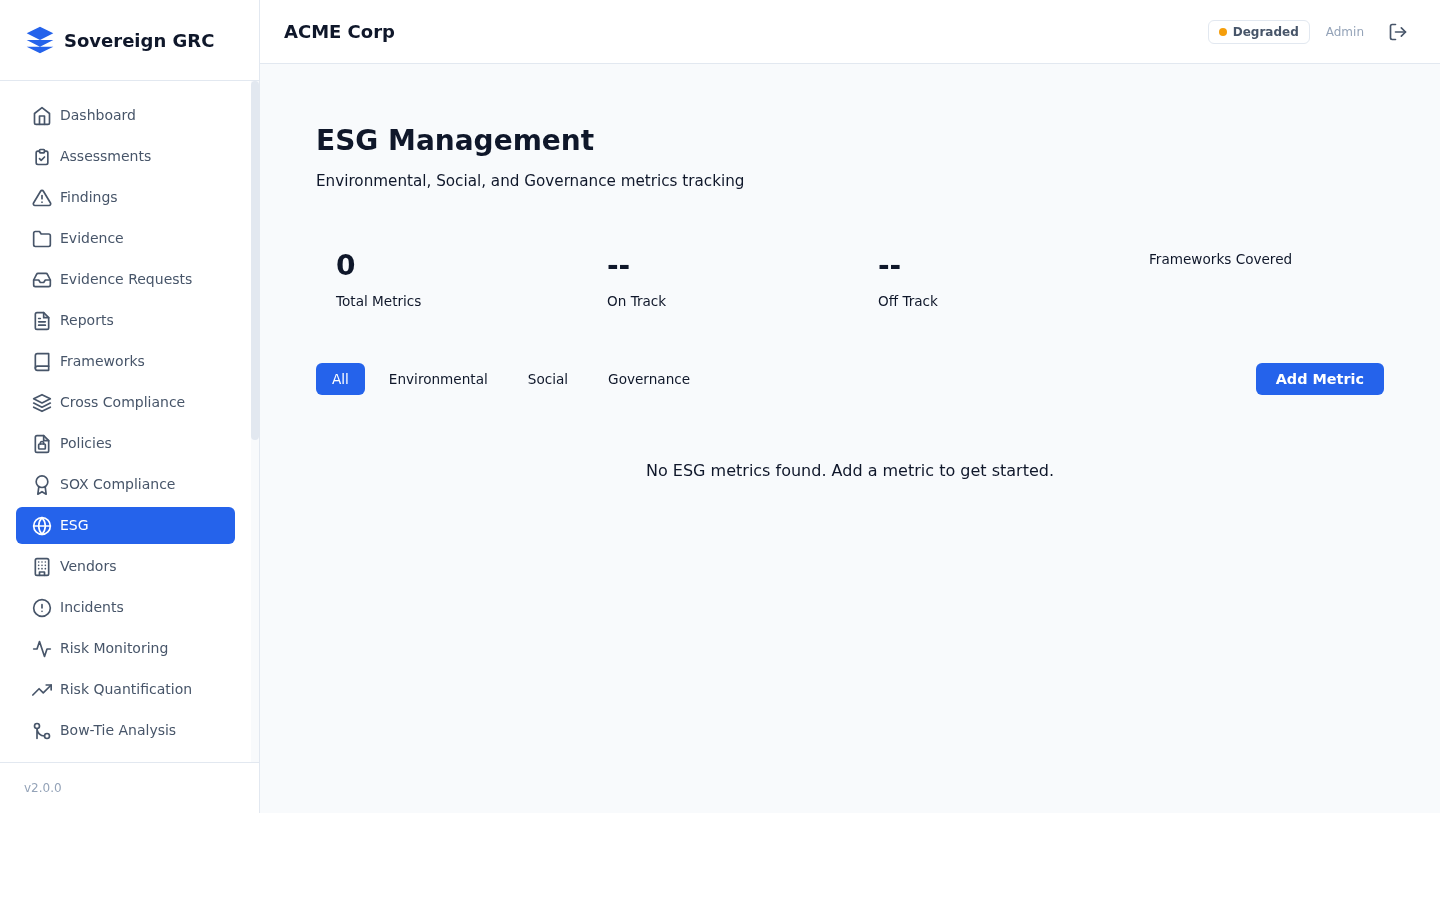Select the Cross Compliance layers icon
This screenshot has height=900, width=1440.
click(x=42, y=402)
